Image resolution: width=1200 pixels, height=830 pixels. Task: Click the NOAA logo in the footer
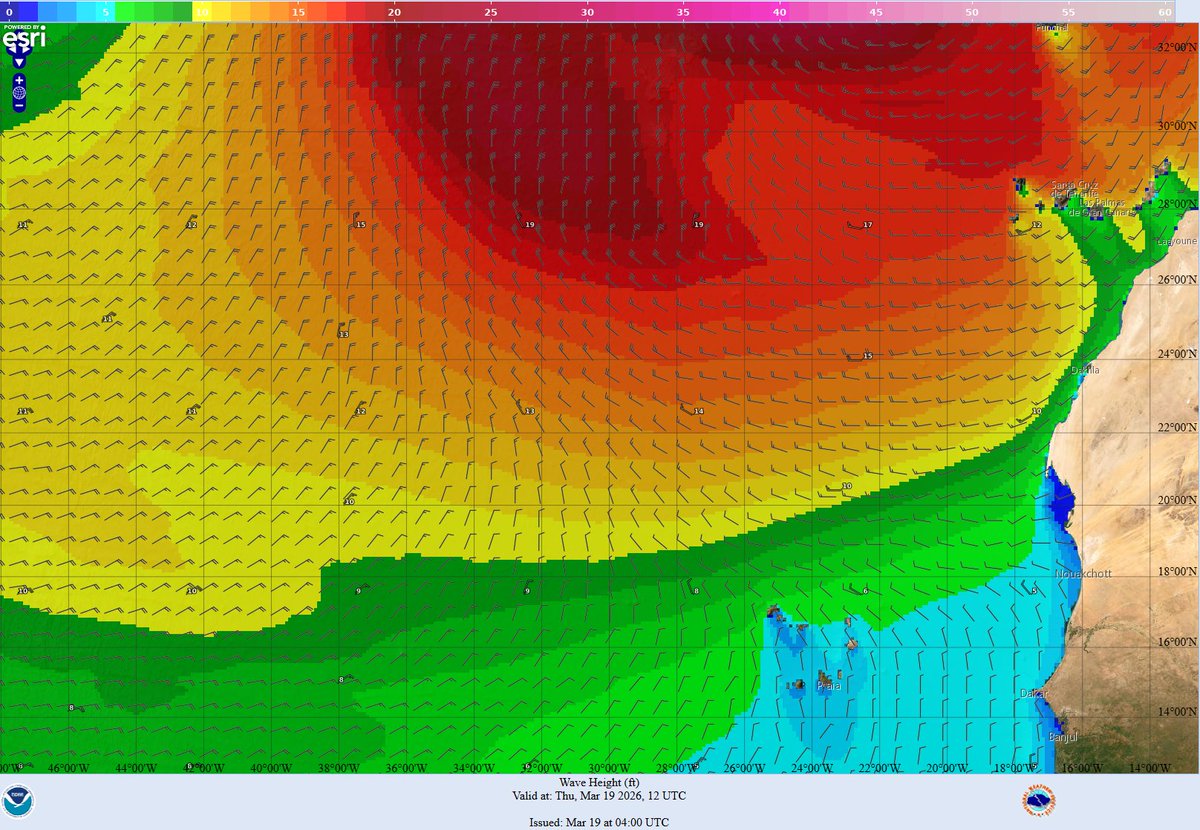tap(19, 802)
